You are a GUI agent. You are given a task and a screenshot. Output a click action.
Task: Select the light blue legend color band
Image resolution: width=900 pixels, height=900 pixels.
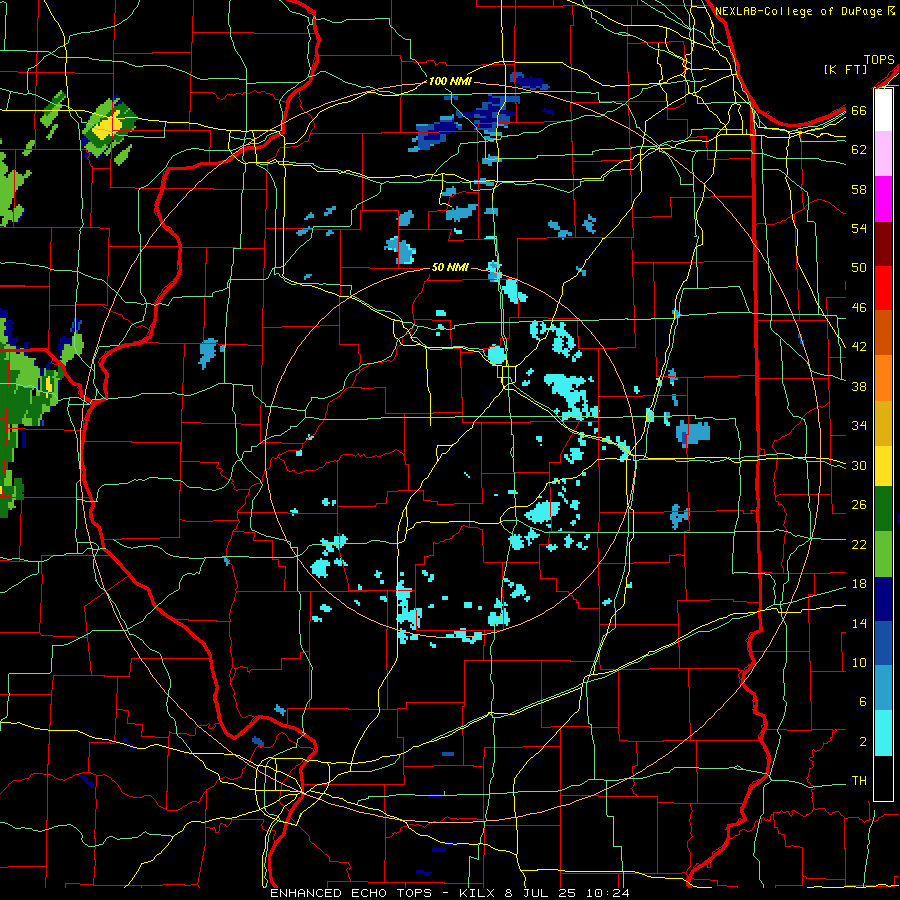[x=883, y=688]
